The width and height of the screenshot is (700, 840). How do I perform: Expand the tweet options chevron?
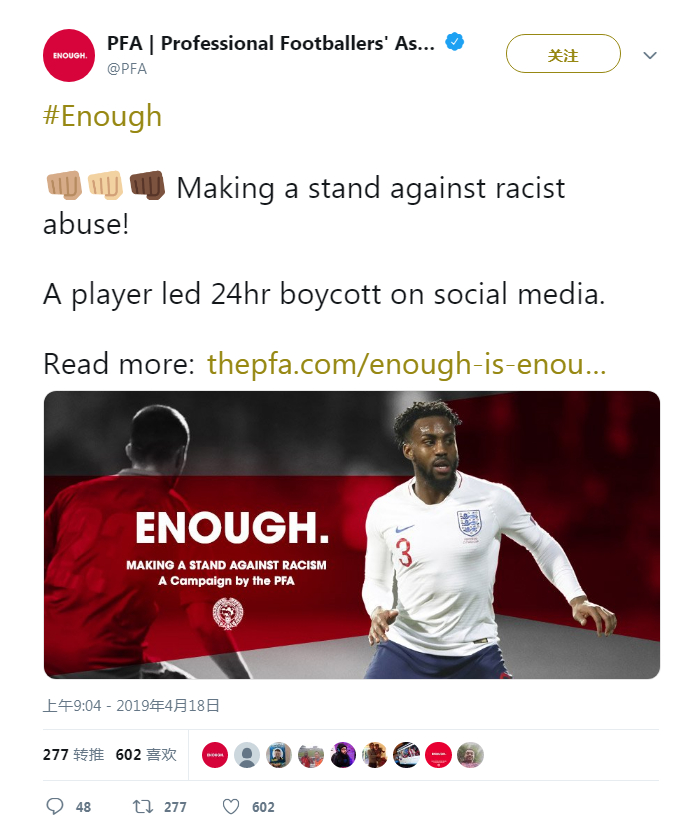pos(650,55)
